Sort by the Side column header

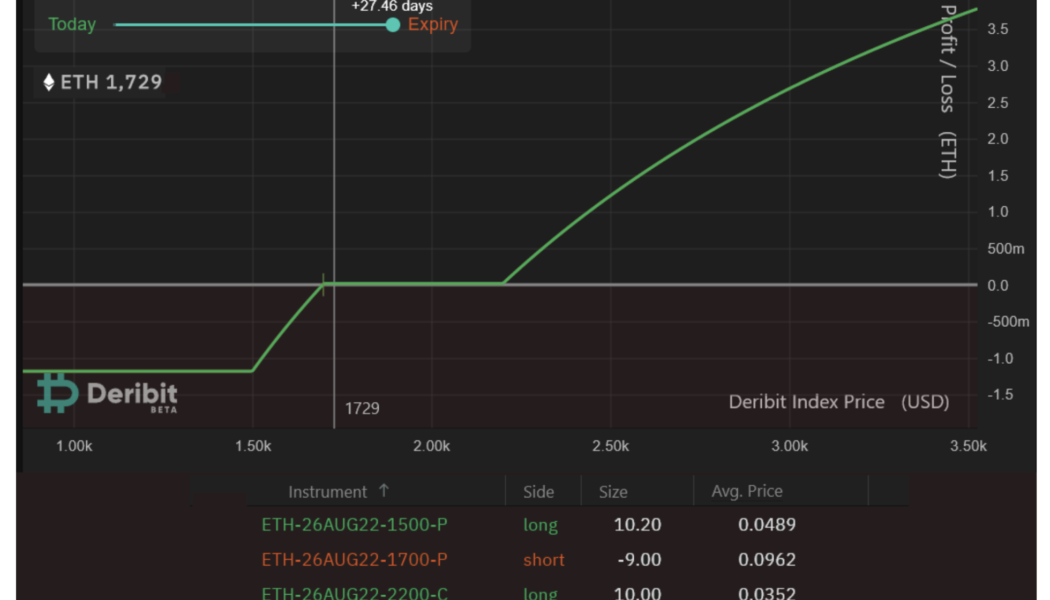click(538, 491)
